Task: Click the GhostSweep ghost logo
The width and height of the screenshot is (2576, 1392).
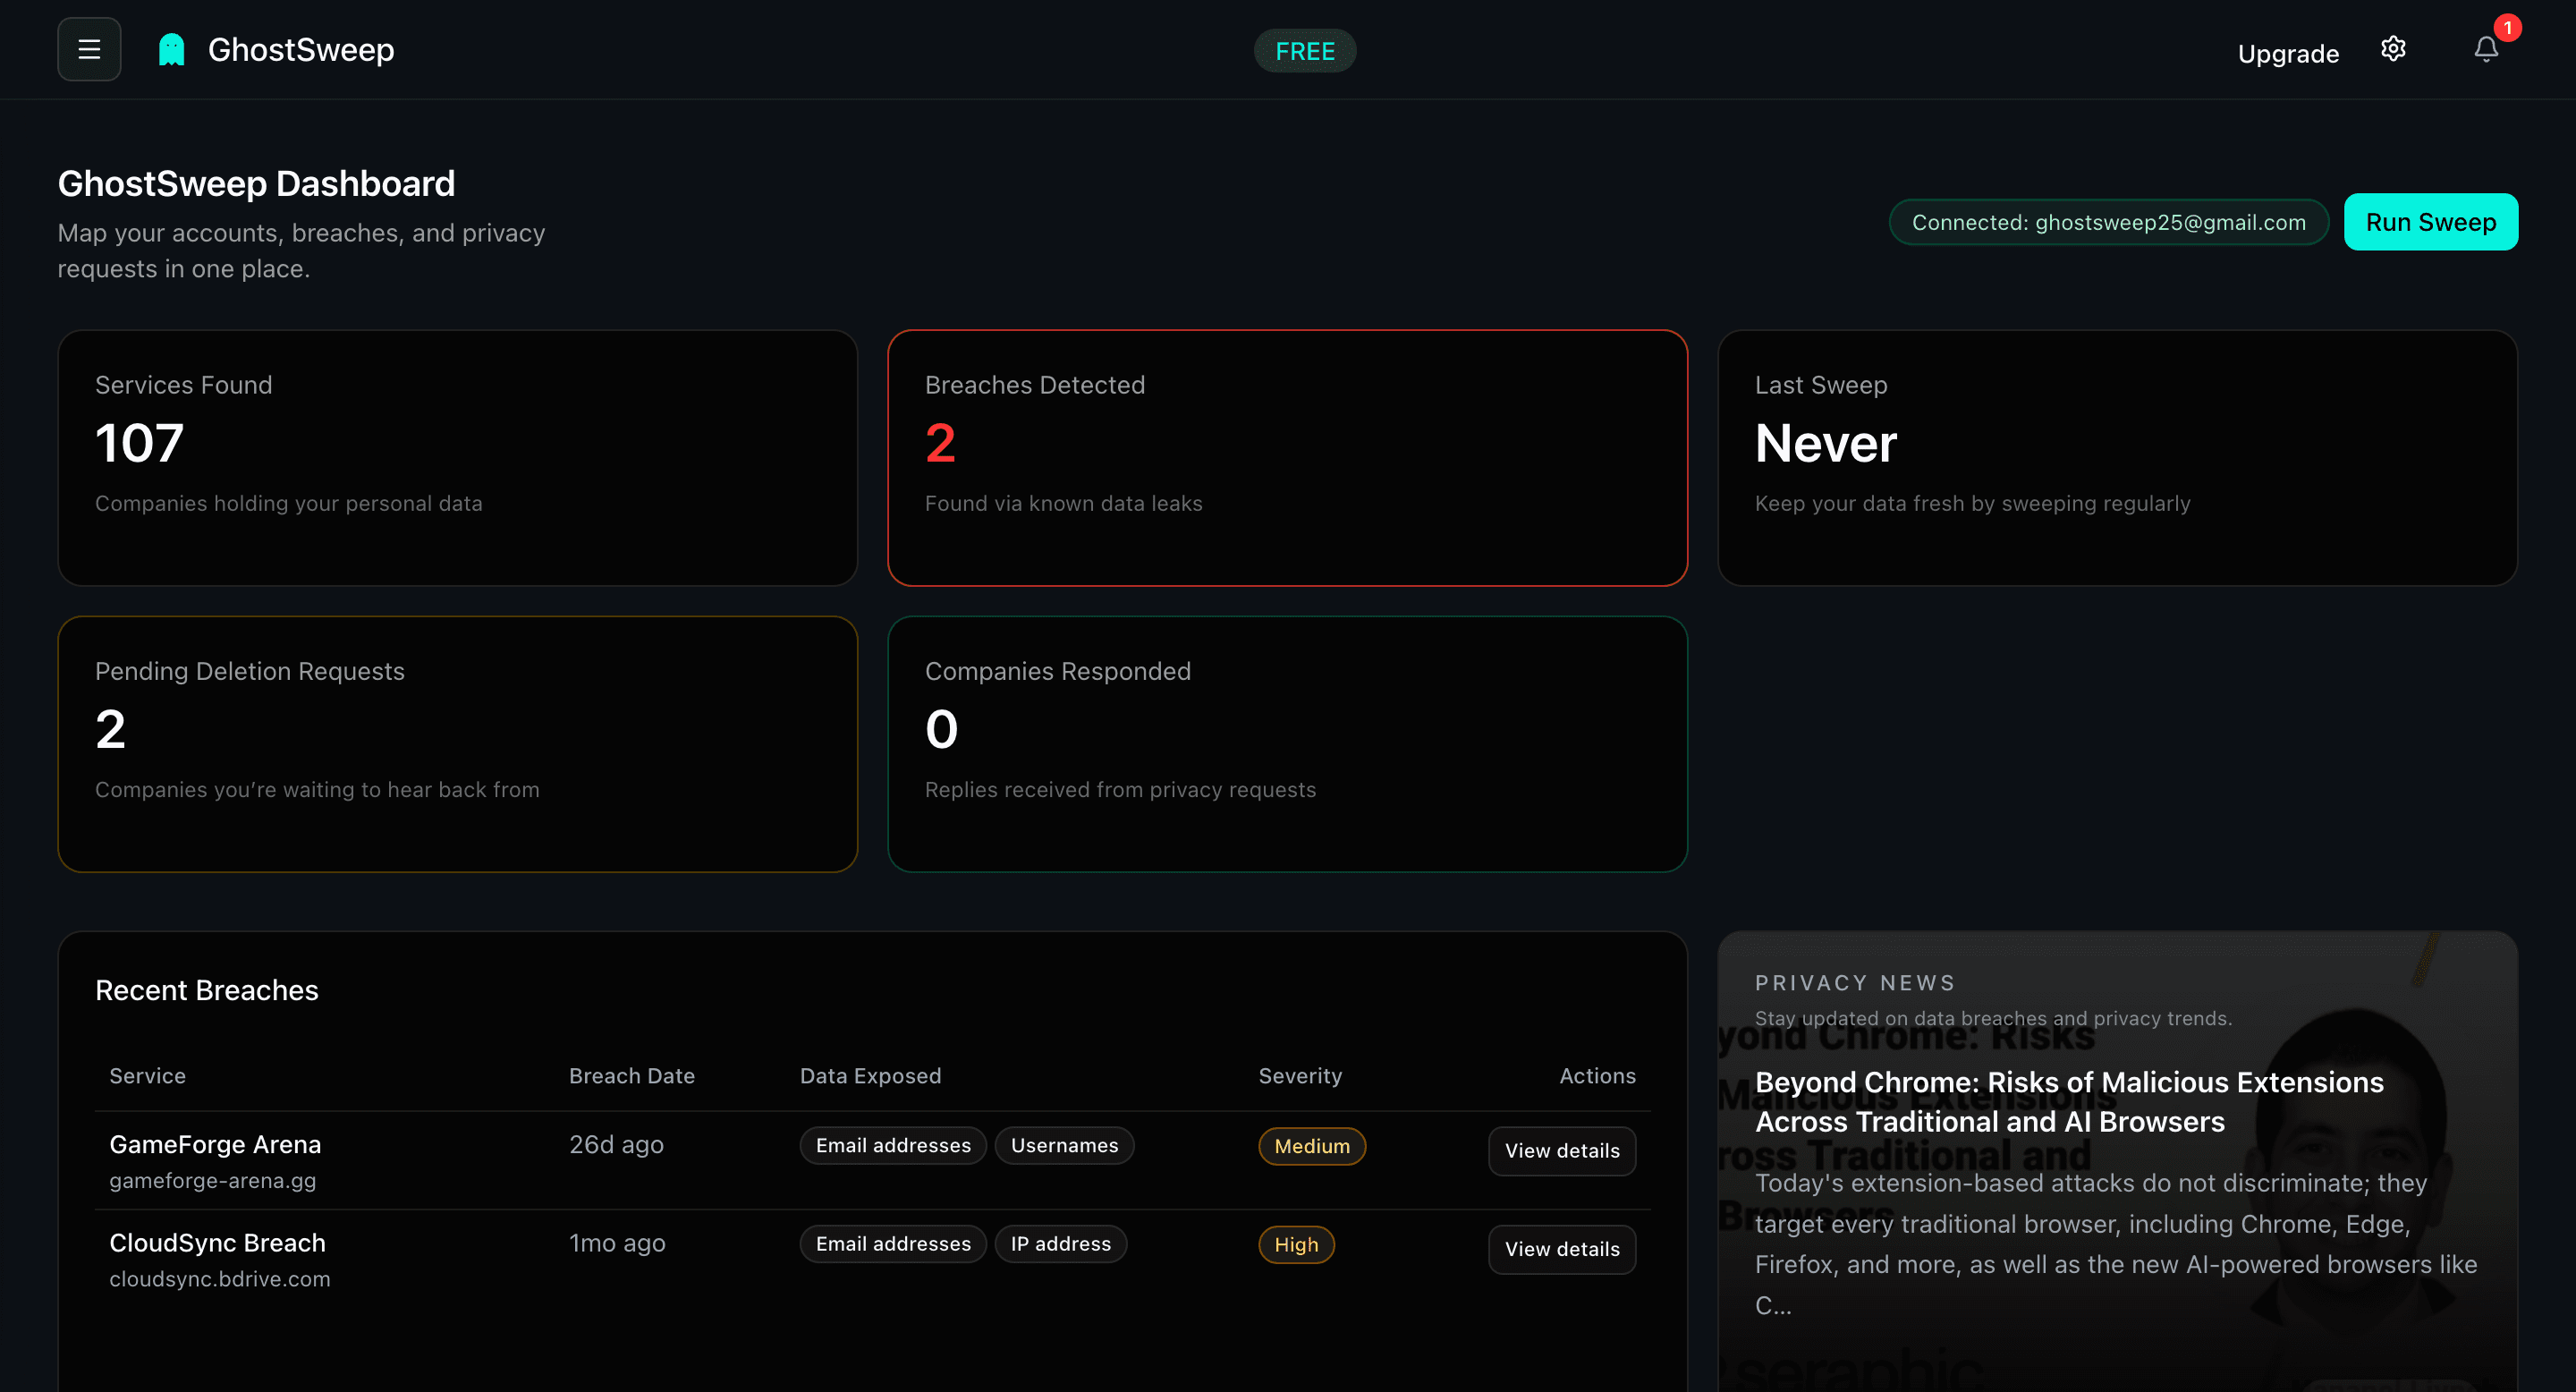Action: [171, 48]
